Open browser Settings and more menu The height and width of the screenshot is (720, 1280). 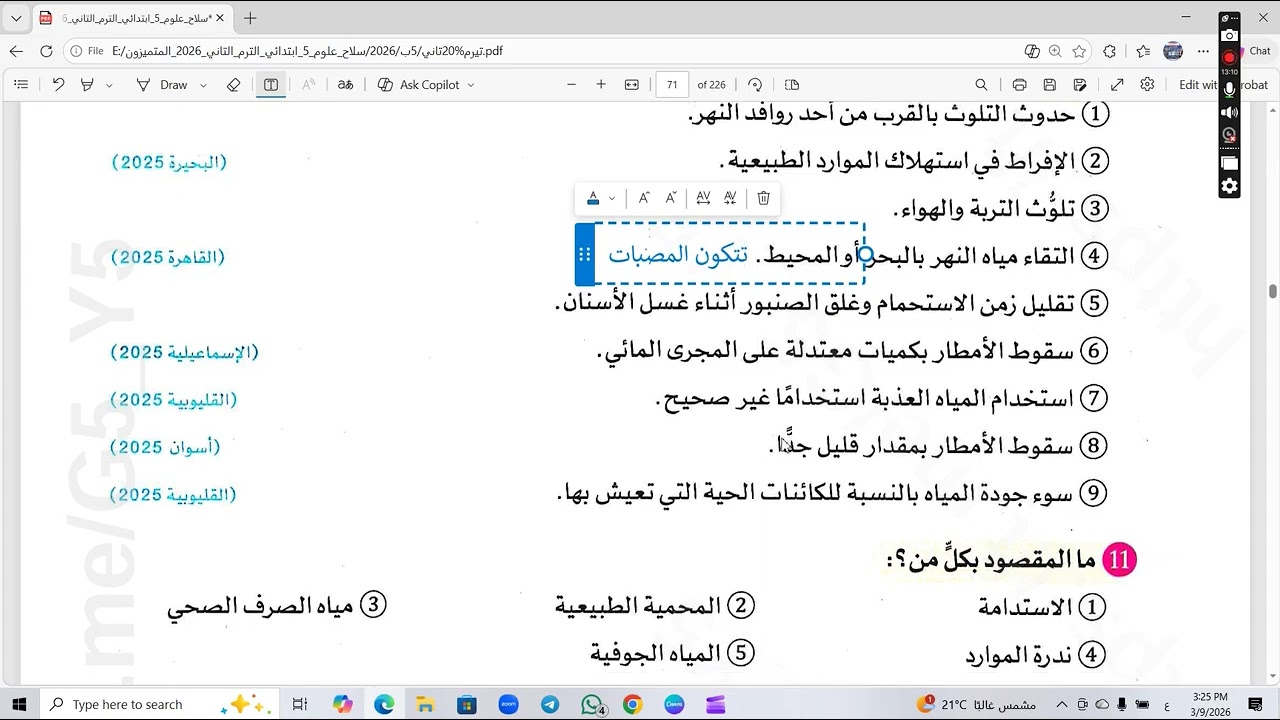click(1202, 51)
